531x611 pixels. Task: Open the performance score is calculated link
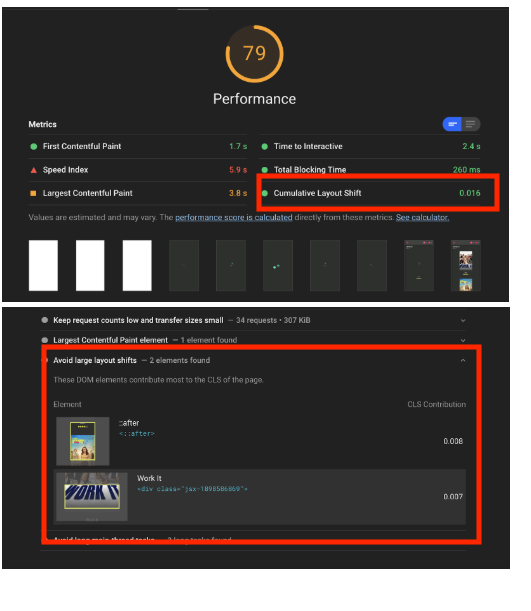[x=234, y=217]
